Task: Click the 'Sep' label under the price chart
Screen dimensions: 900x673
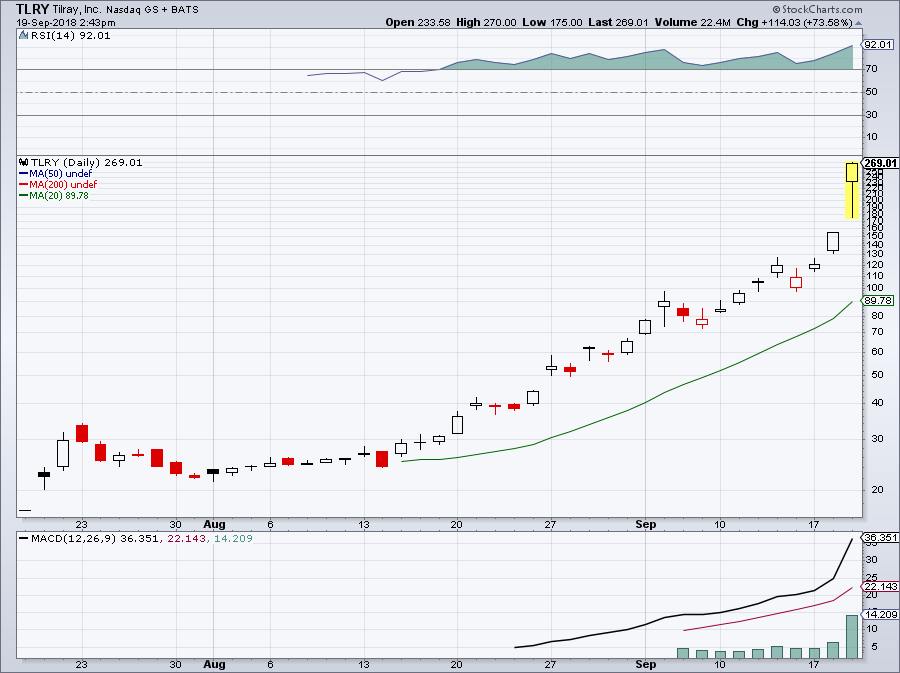Action: tap(646, 524)
